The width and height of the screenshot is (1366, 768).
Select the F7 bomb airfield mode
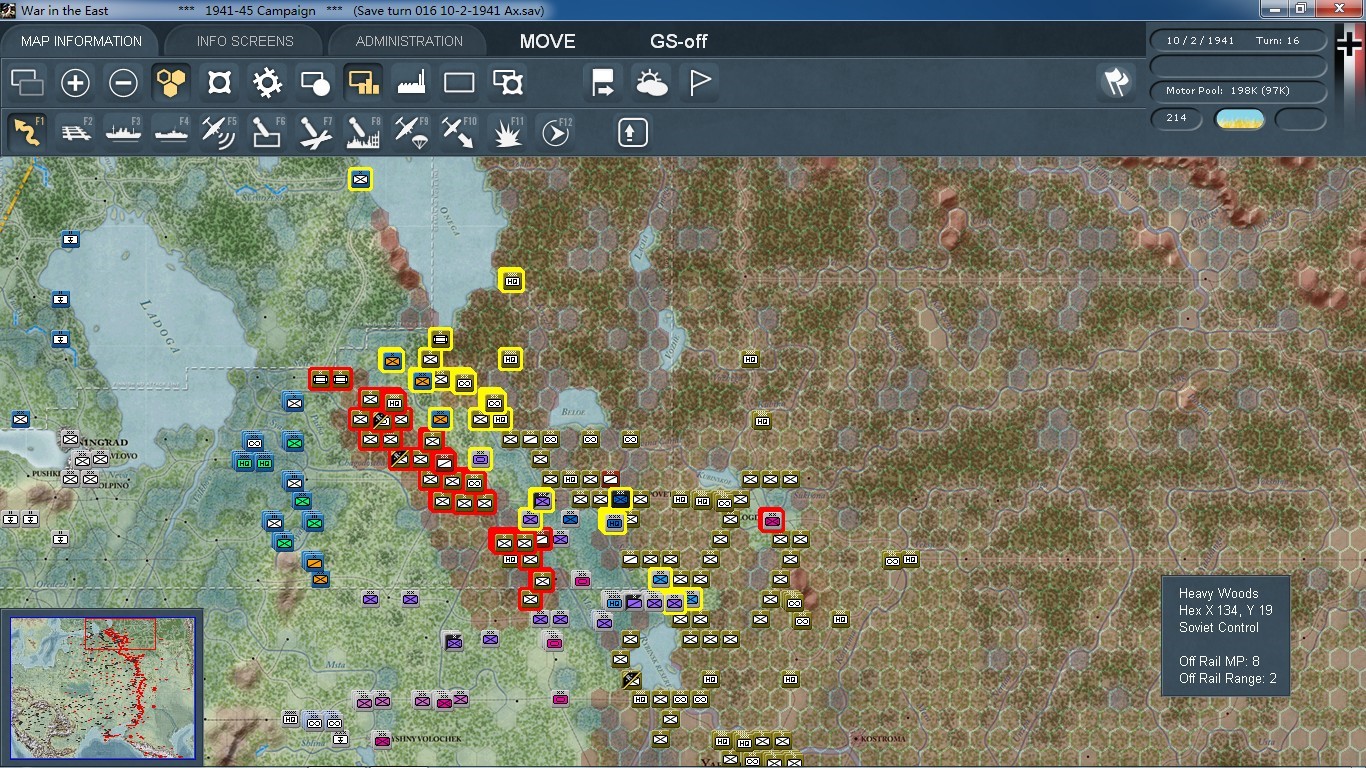click(315, 132)
